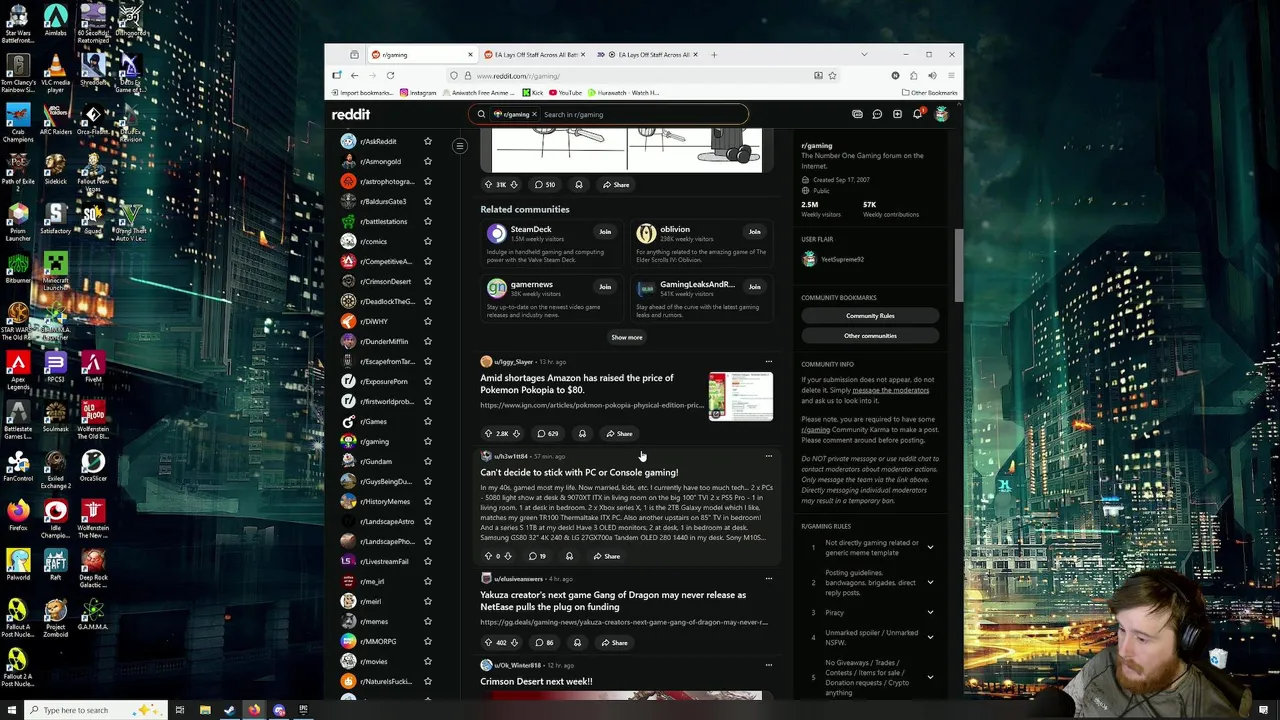Remove the r/gaming search scope chip
Screen dimensions: 1280x720
click(x=534, y=114)
